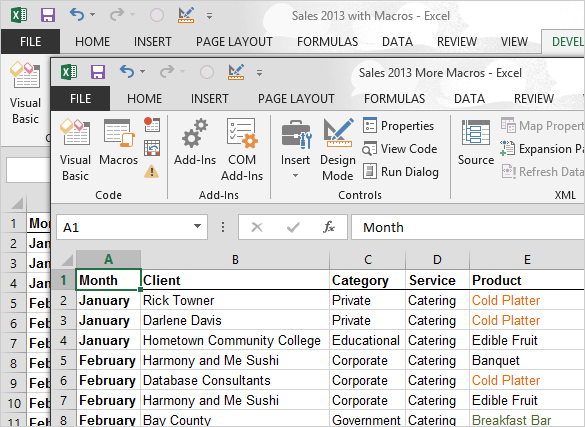Select the Banquet product cell
The width and height of the screenshot is (585, 427).
[527, 360]
